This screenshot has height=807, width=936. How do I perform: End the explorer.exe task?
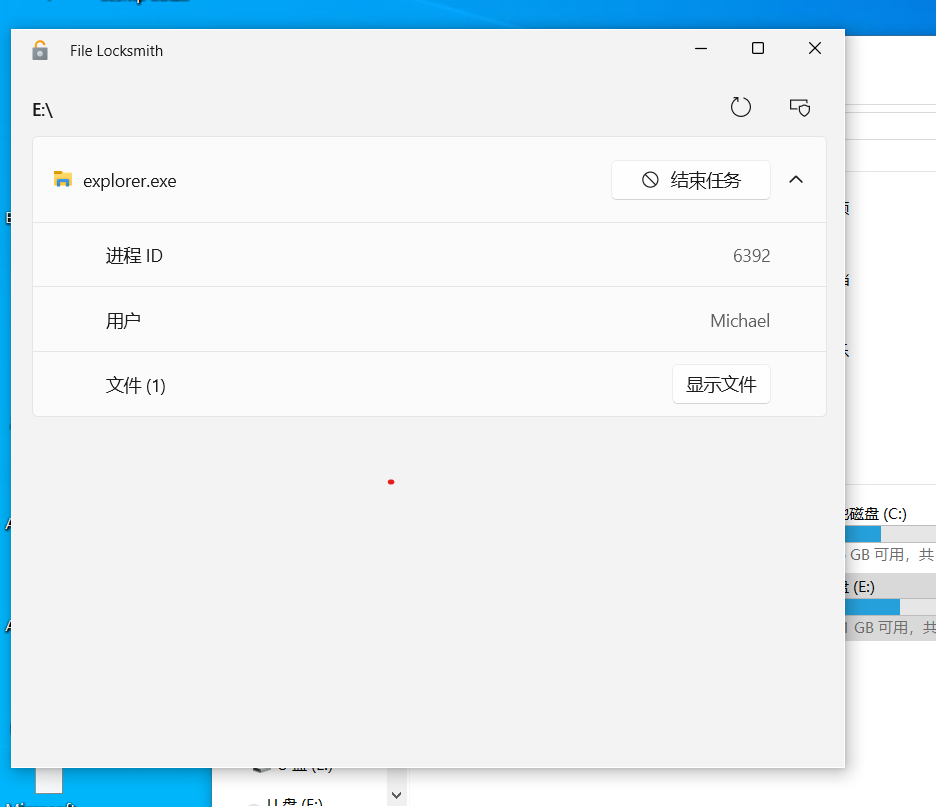tap(691, 180)
